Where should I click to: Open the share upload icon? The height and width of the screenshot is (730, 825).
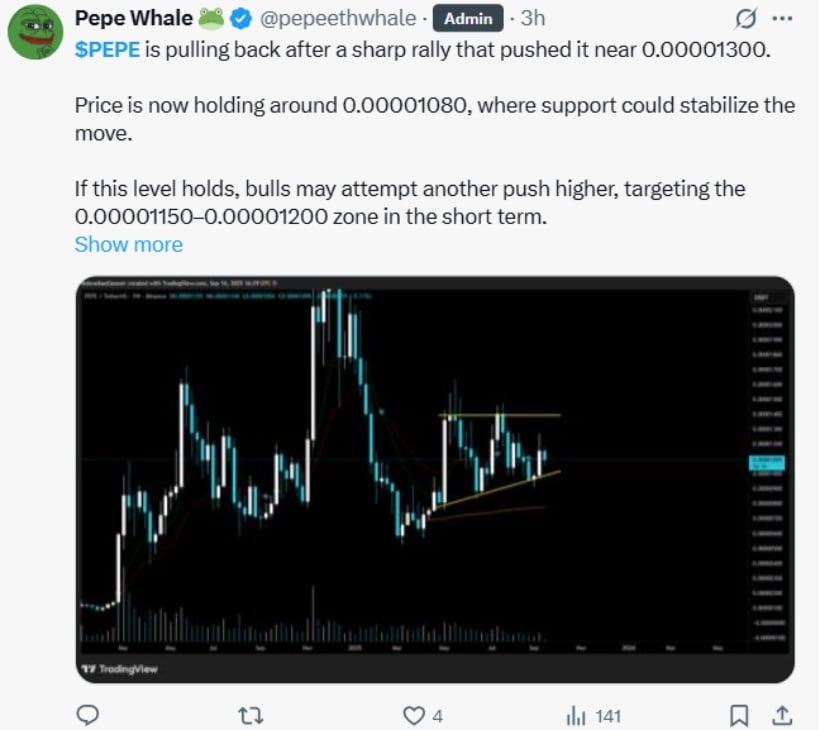782,715
